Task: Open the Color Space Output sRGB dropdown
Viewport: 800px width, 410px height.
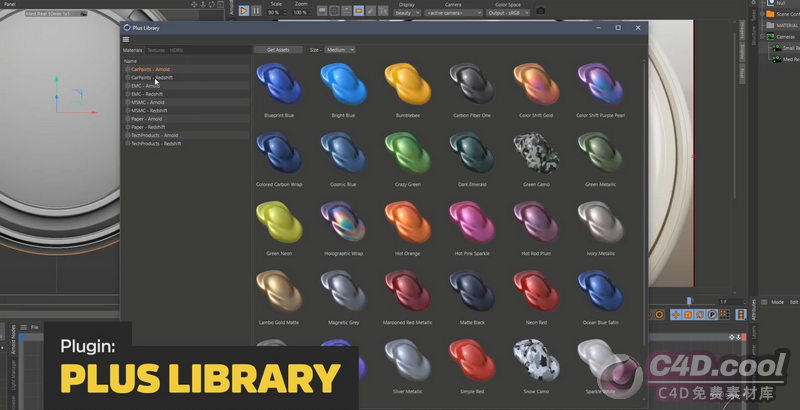Action: (x=508, y=12)
